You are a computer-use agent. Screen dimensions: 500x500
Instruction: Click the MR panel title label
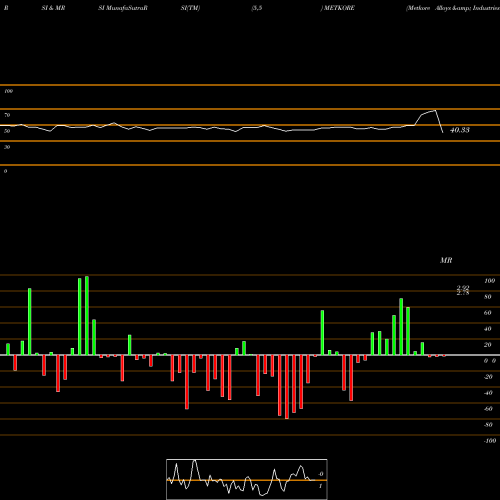(446, 260)
